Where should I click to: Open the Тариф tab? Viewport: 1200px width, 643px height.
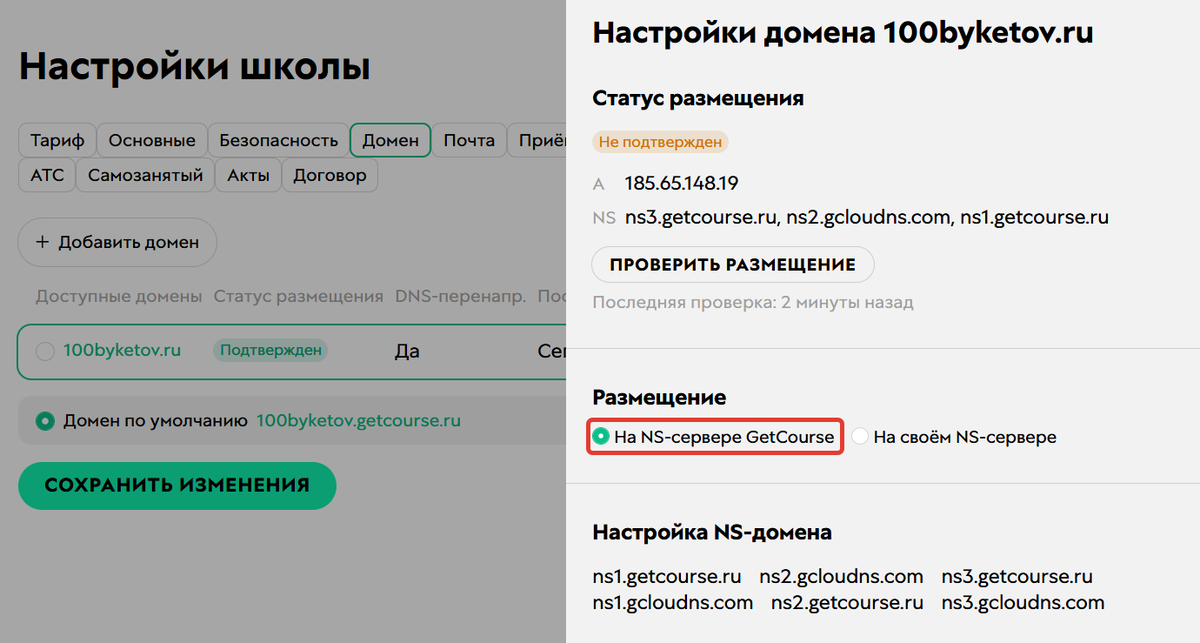[57, 141]
